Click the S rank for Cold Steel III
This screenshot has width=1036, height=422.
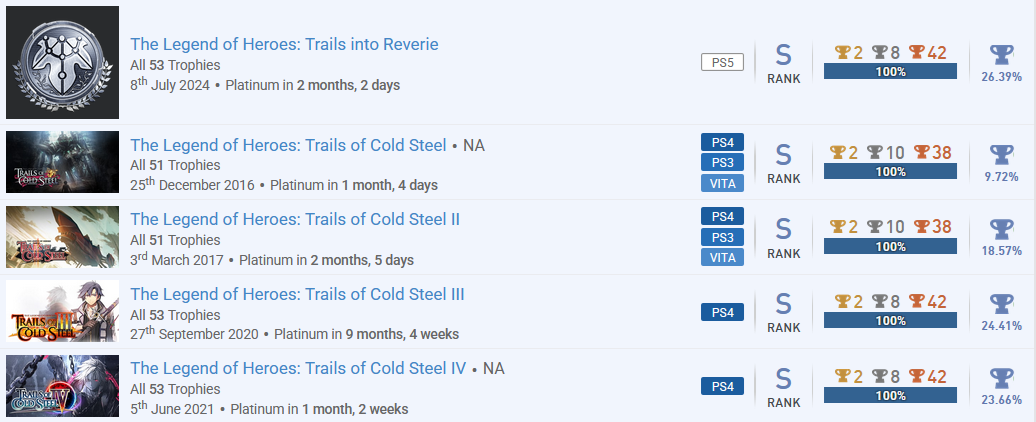point(784,312)
